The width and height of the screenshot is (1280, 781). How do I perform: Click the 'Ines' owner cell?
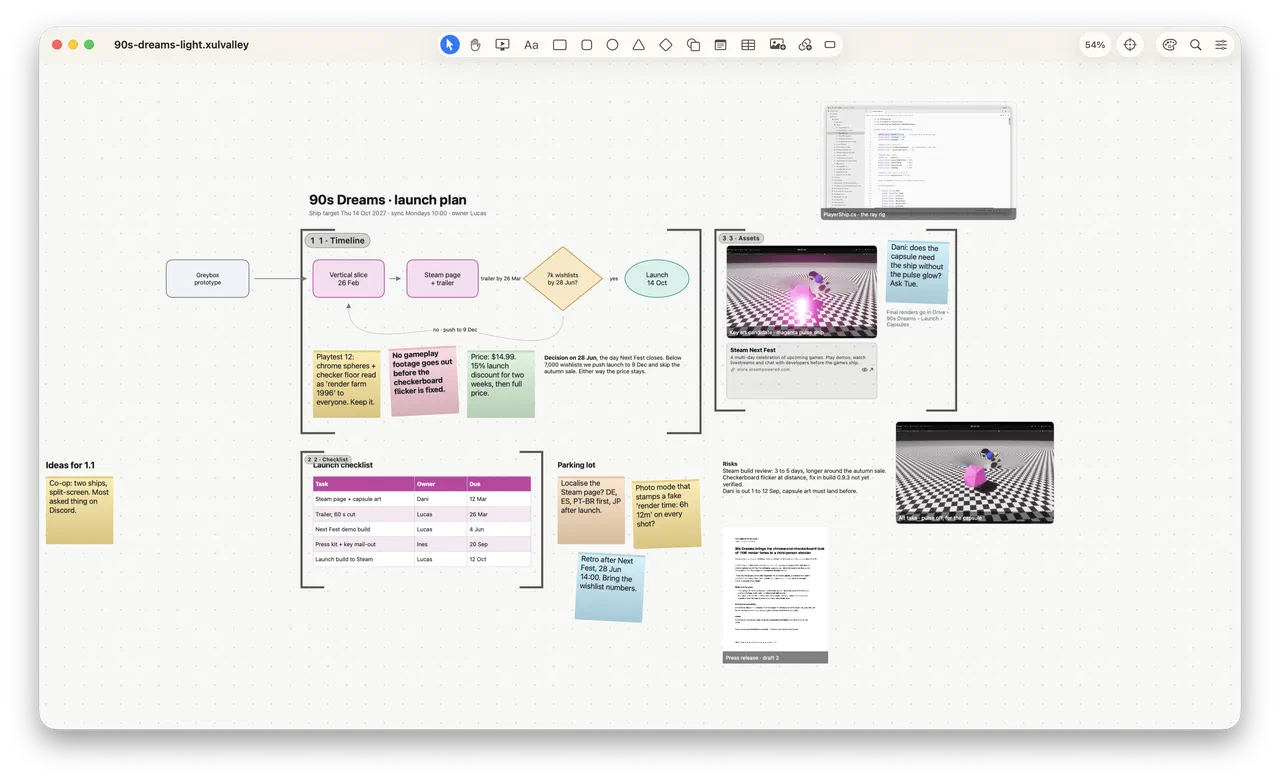click(439, 544)
